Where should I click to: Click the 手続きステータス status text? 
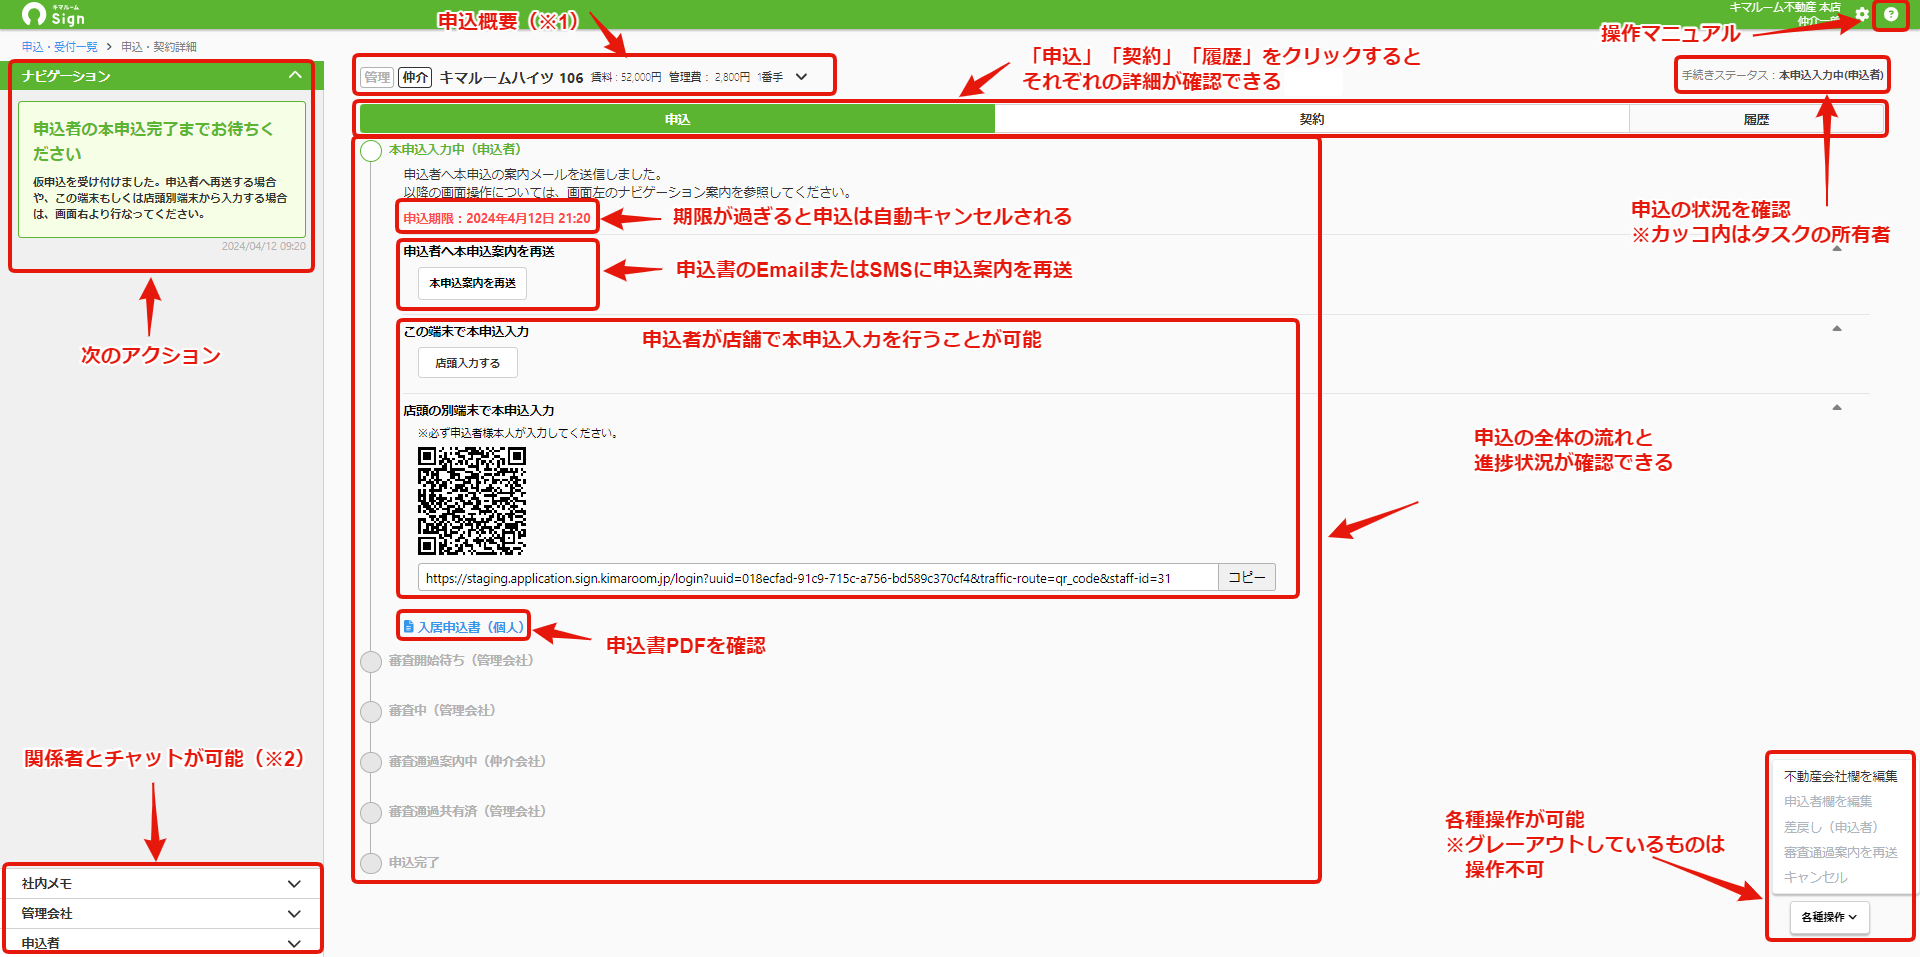click(1782, 75)
